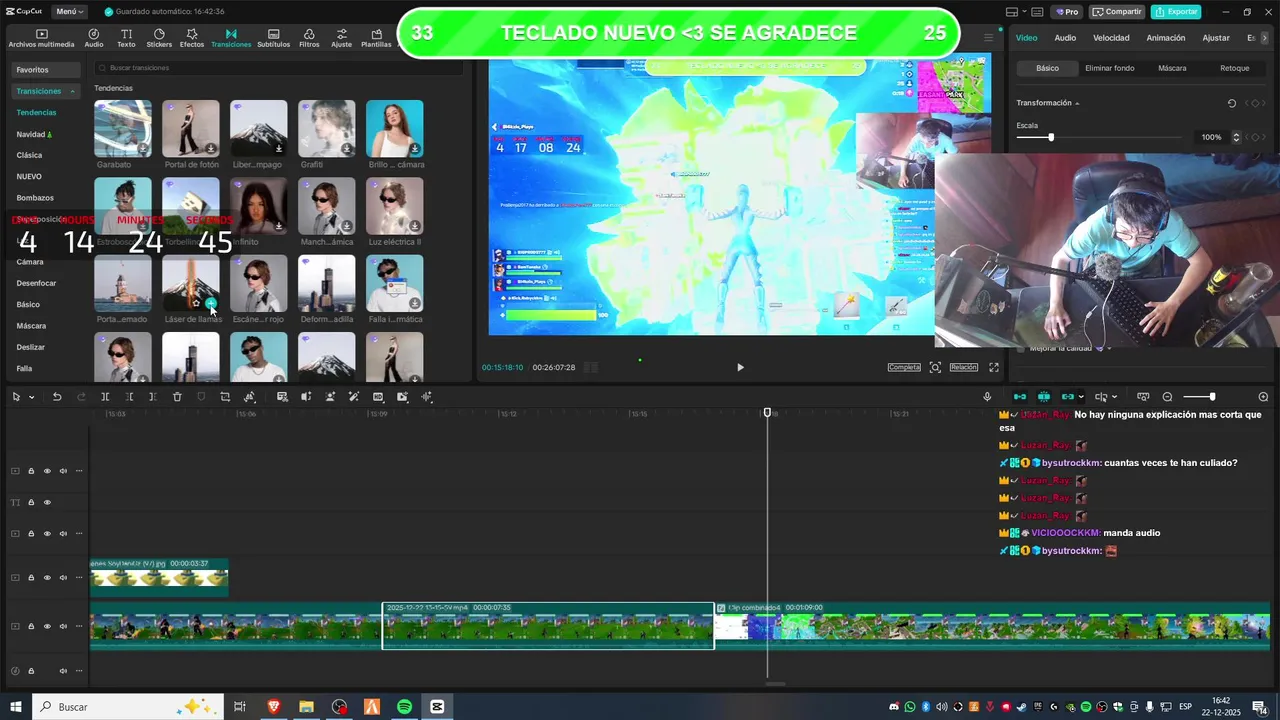Viewport: 1280px width, 720px height.
Task: Open the linkage dropdown arrow
Action: coord(1081,397)
